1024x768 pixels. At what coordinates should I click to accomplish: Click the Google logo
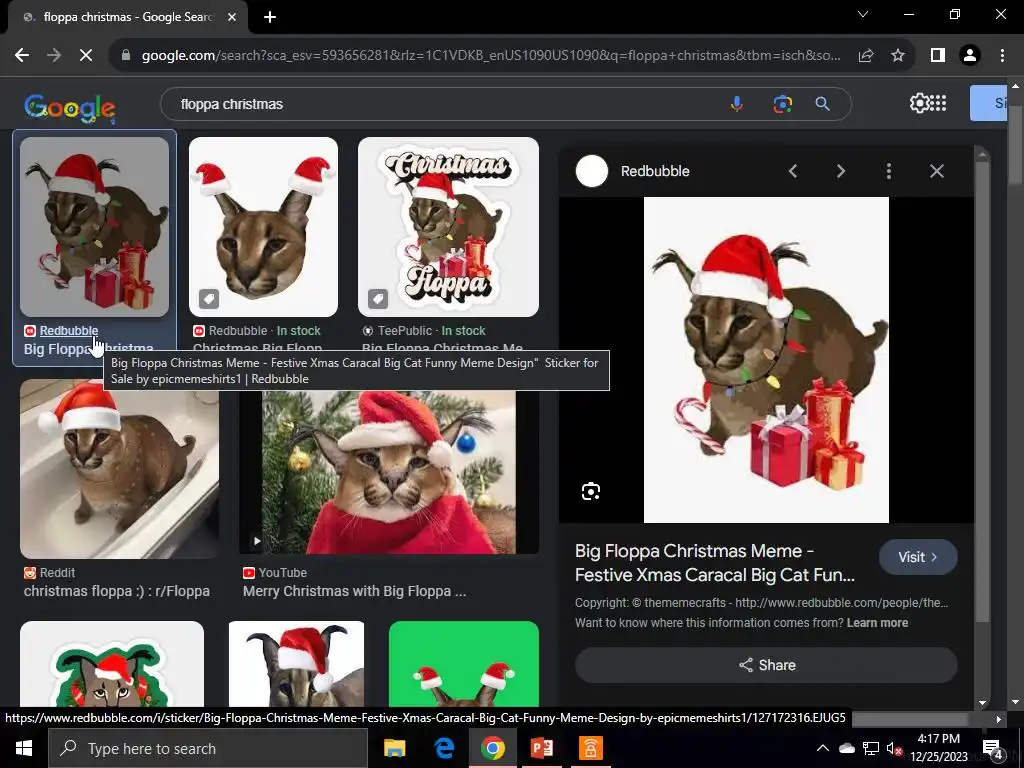pos(70,107)
